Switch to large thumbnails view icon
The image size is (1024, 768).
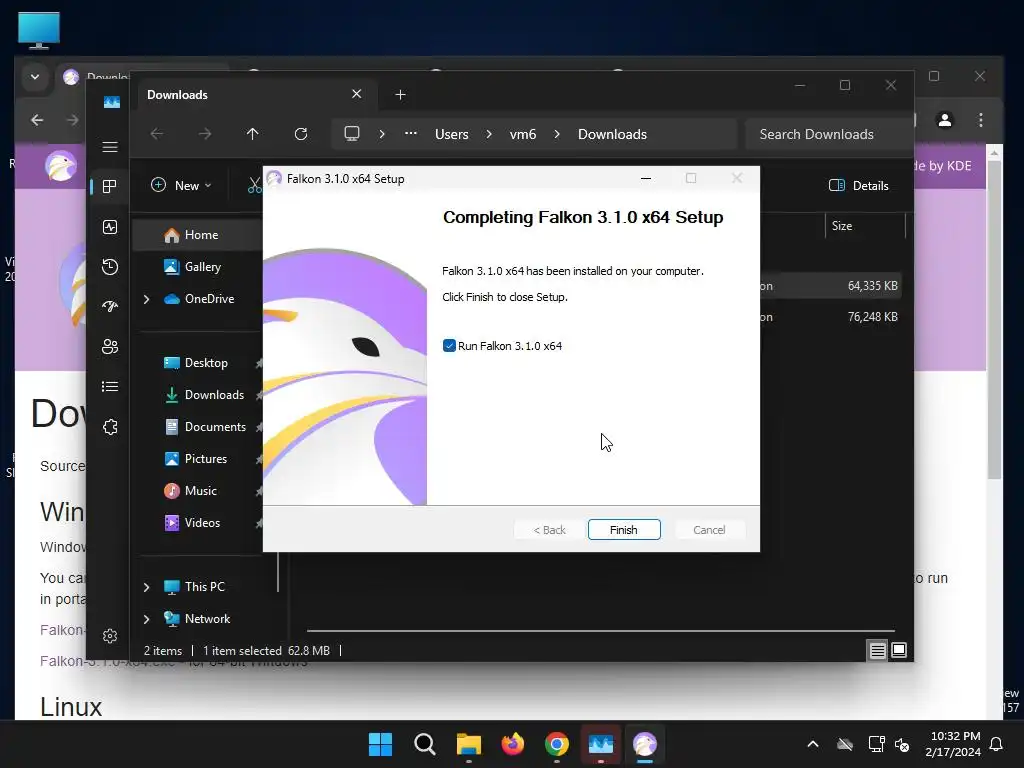click(x=899, y=650)
